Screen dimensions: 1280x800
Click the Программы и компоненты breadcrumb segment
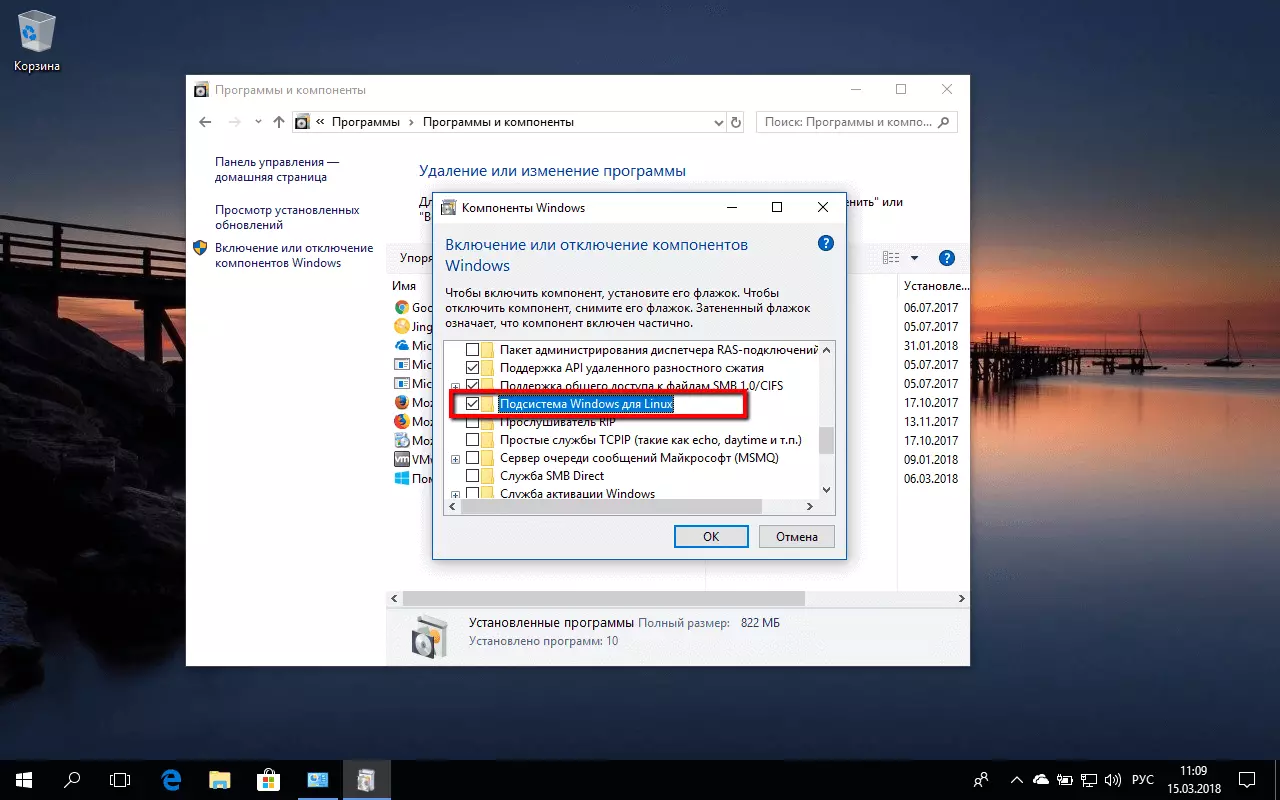498,122
